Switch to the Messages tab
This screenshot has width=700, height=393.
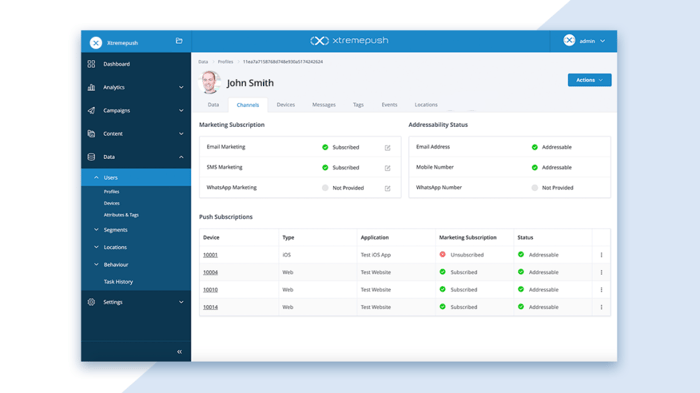tap(324, 105)
